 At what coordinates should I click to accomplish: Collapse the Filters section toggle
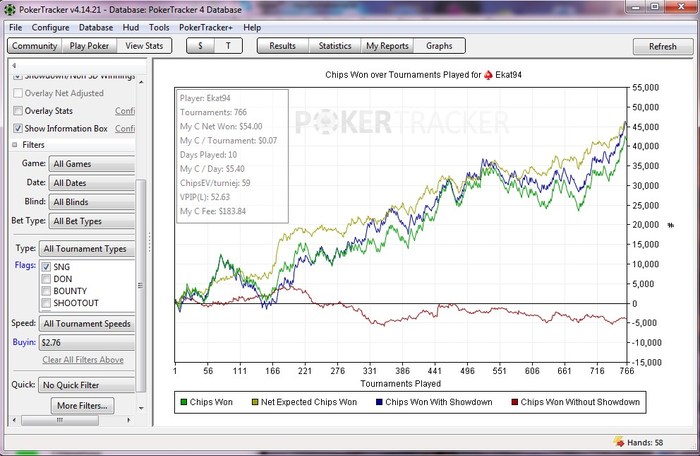(15, 145)
